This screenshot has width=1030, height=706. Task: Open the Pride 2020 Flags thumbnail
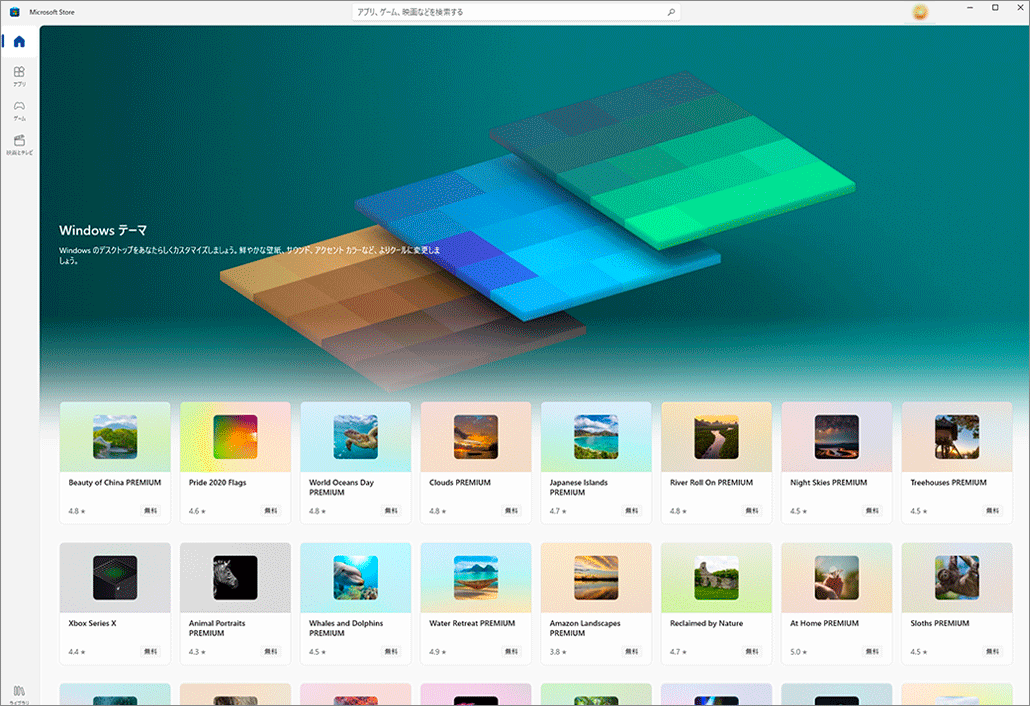[235, 437]
